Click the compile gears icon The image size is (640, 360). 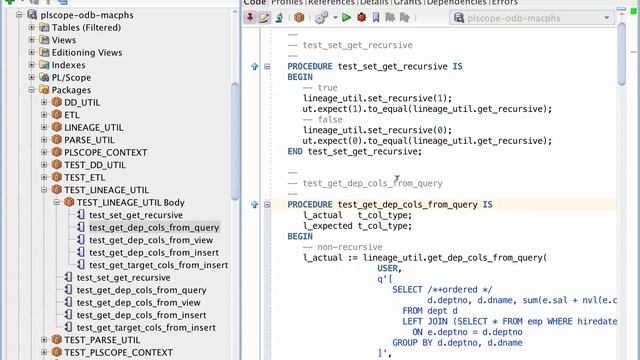(322, 18)
